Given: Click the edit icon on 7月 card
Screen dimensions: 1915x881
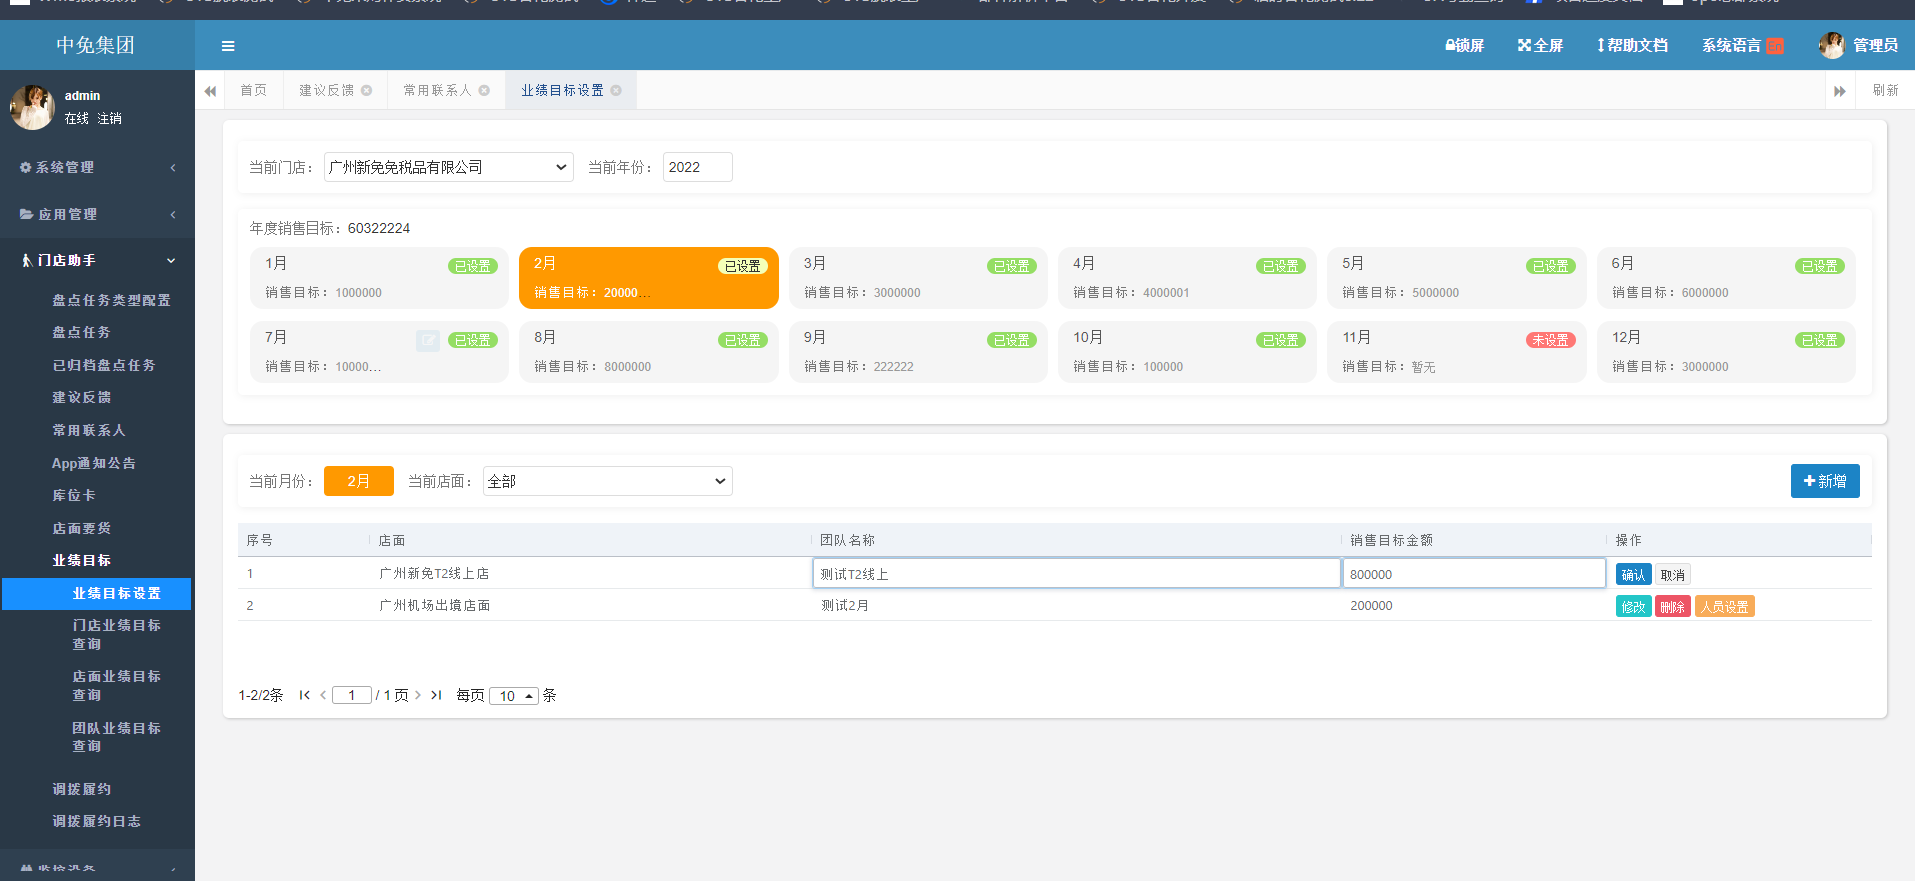Looking at the screenshot, I should (427, 341).
